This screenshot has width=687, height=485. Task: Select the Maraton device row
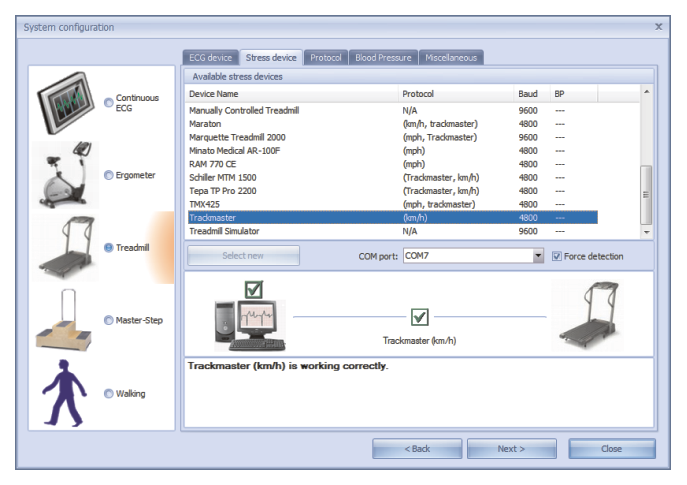[x=393, y=124]
